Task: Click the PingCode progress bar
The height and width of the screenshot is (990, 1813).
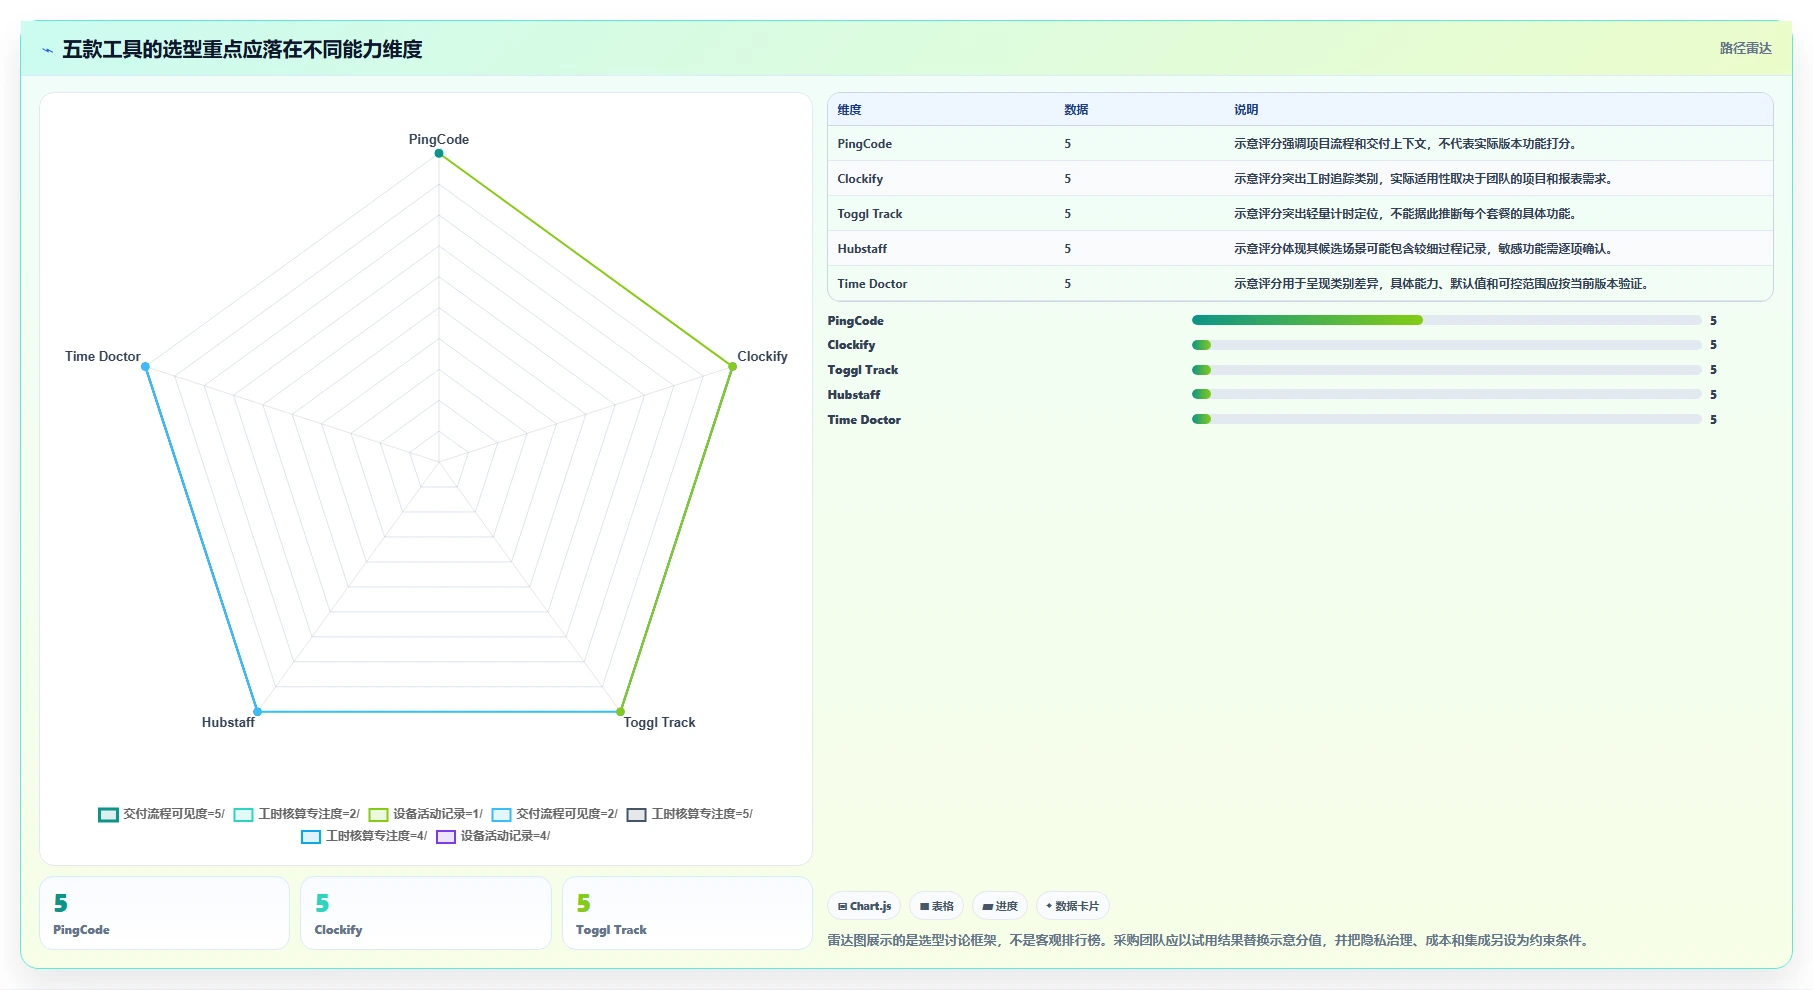Action: click(1446, 320)
